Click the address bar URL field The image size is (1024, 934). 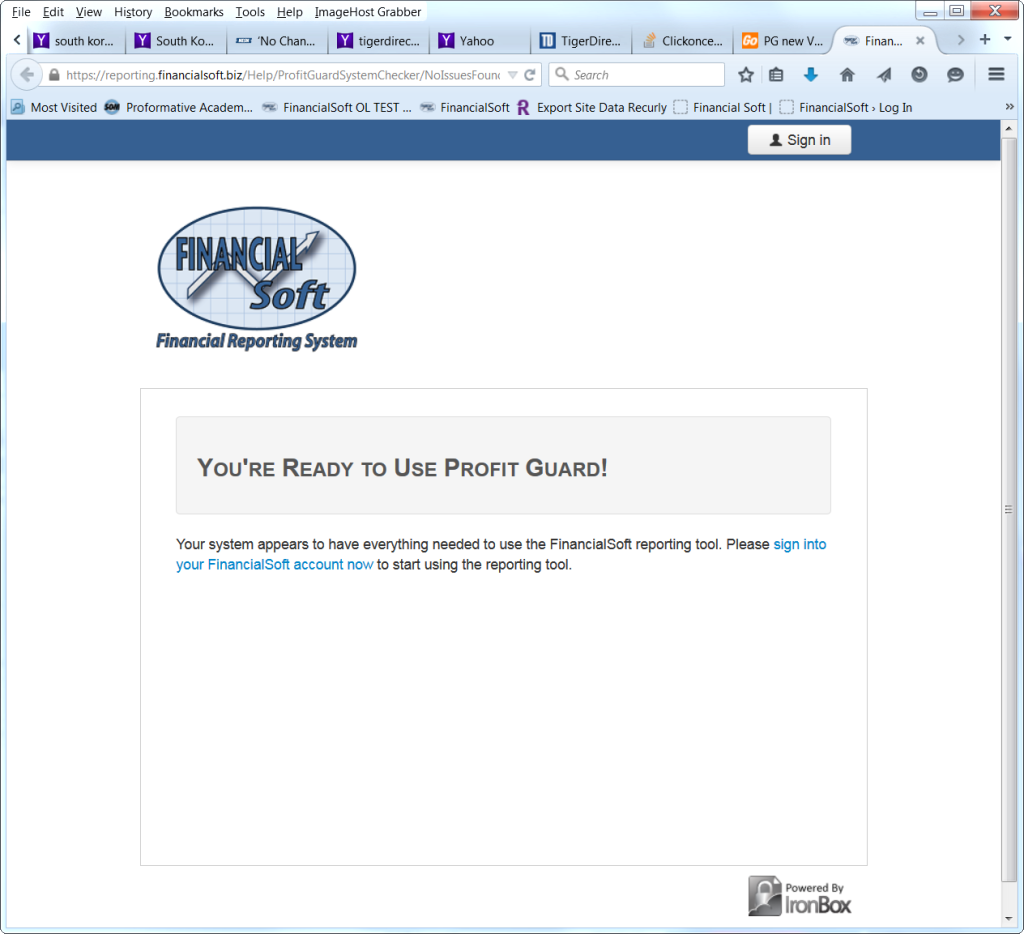(x=283, y=75)
